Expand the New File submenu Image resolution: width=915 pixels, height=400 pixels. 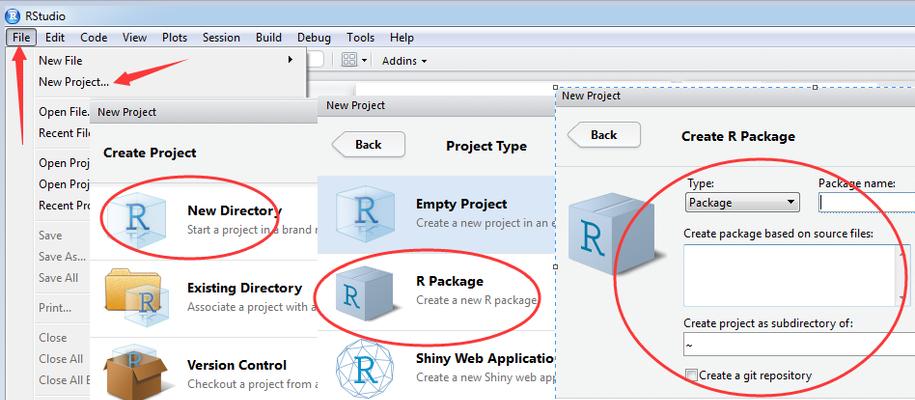(x=166, y=60)
